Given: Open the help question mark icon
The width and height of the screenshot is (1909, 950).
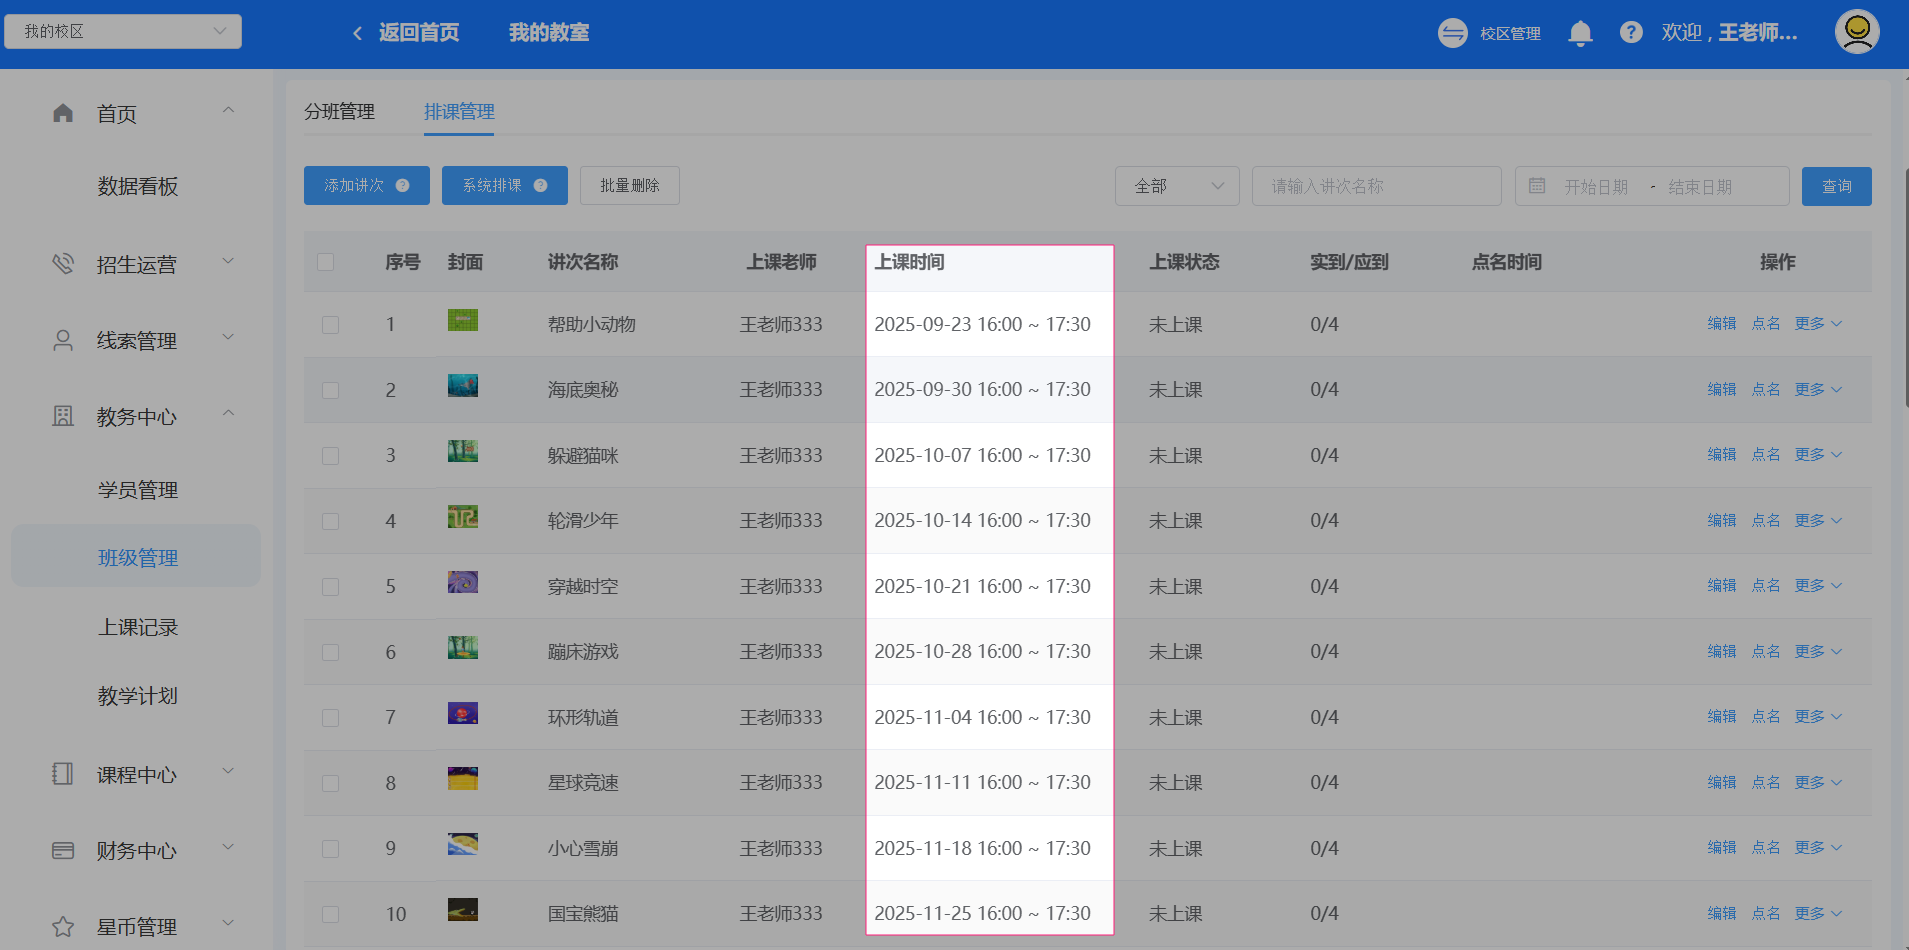Looking at the screenshot, I should [1631, 33].
